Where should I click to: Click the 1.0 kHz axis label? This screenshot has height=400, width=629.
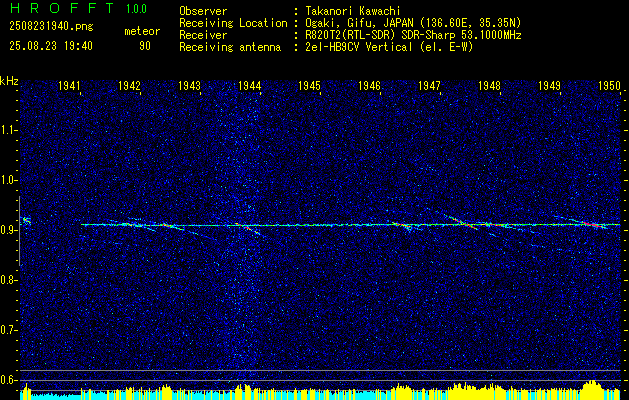tap(8, 181)
